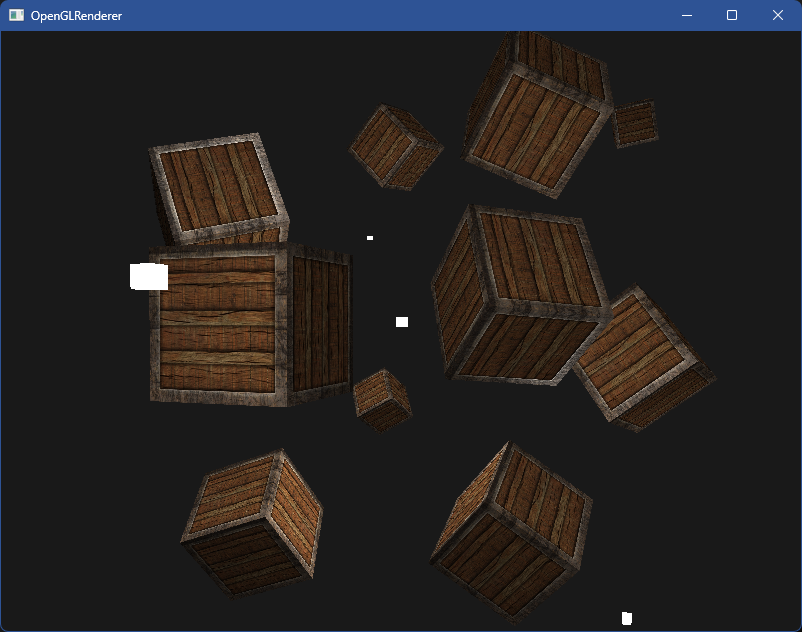Click the tiny white light cube above center
The height and width of the screenshot is (632, 802).
[370, 238]
